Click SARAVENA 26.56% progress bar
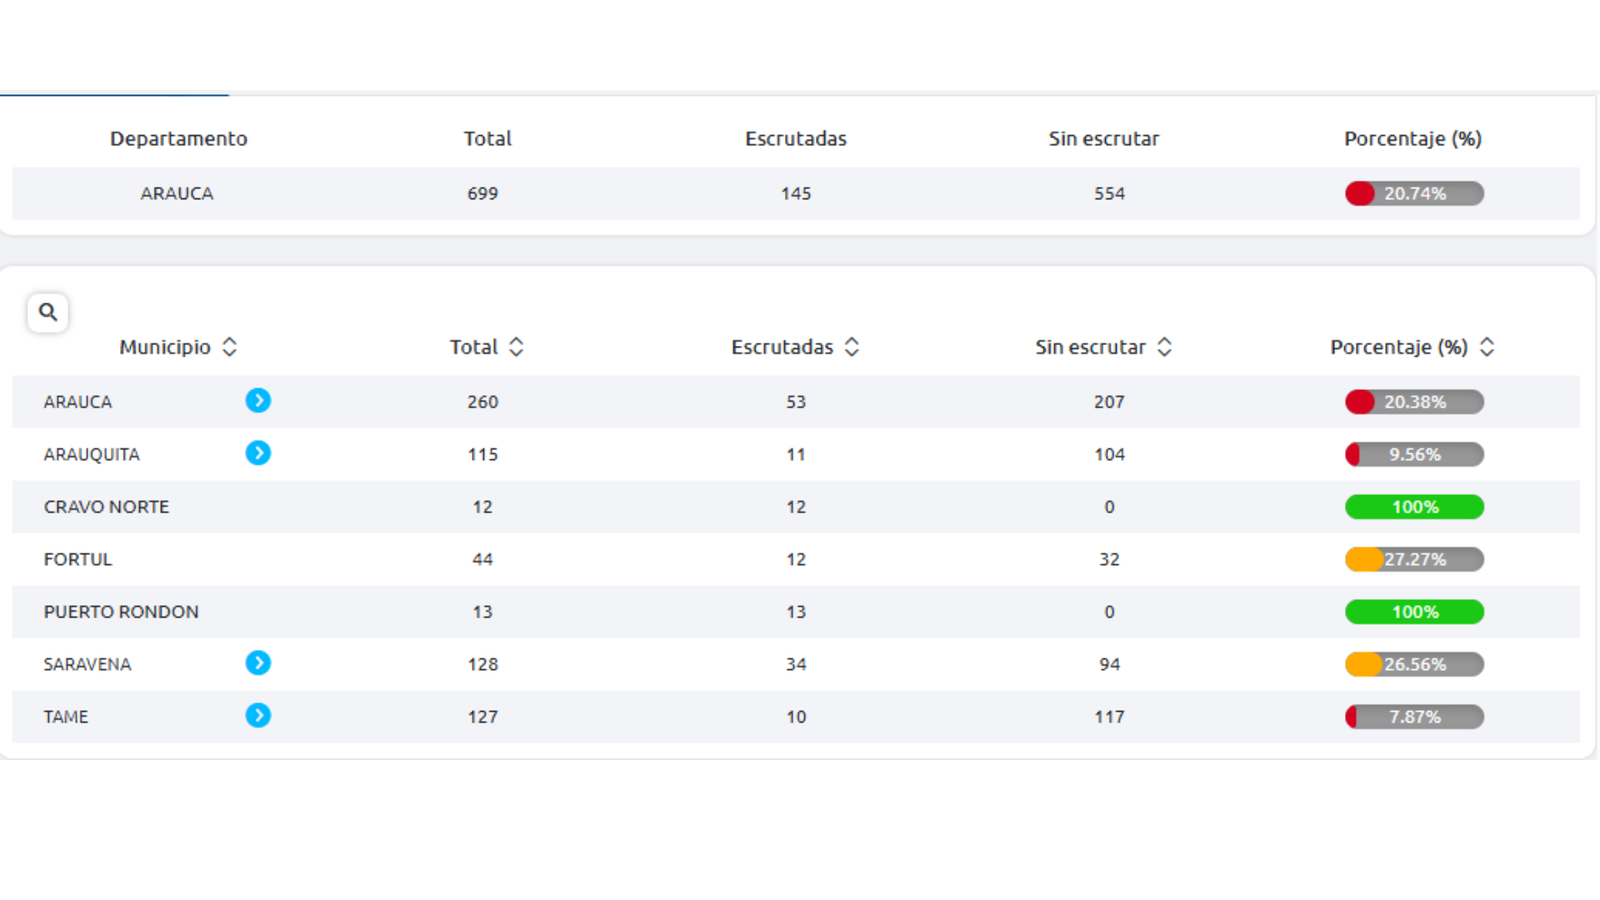 [x=1414, y=664]
